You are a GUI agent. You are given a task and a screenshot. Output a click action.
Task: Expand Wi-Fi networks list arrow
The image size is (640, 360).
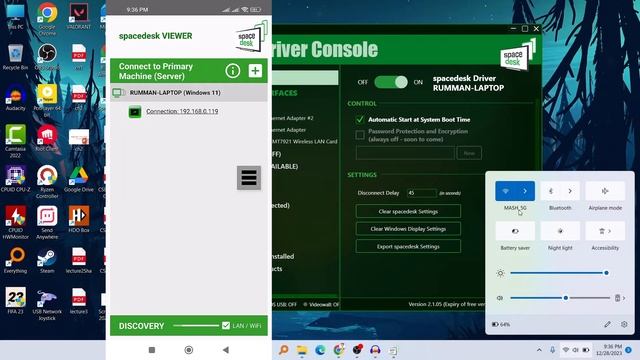click(525, 191)
